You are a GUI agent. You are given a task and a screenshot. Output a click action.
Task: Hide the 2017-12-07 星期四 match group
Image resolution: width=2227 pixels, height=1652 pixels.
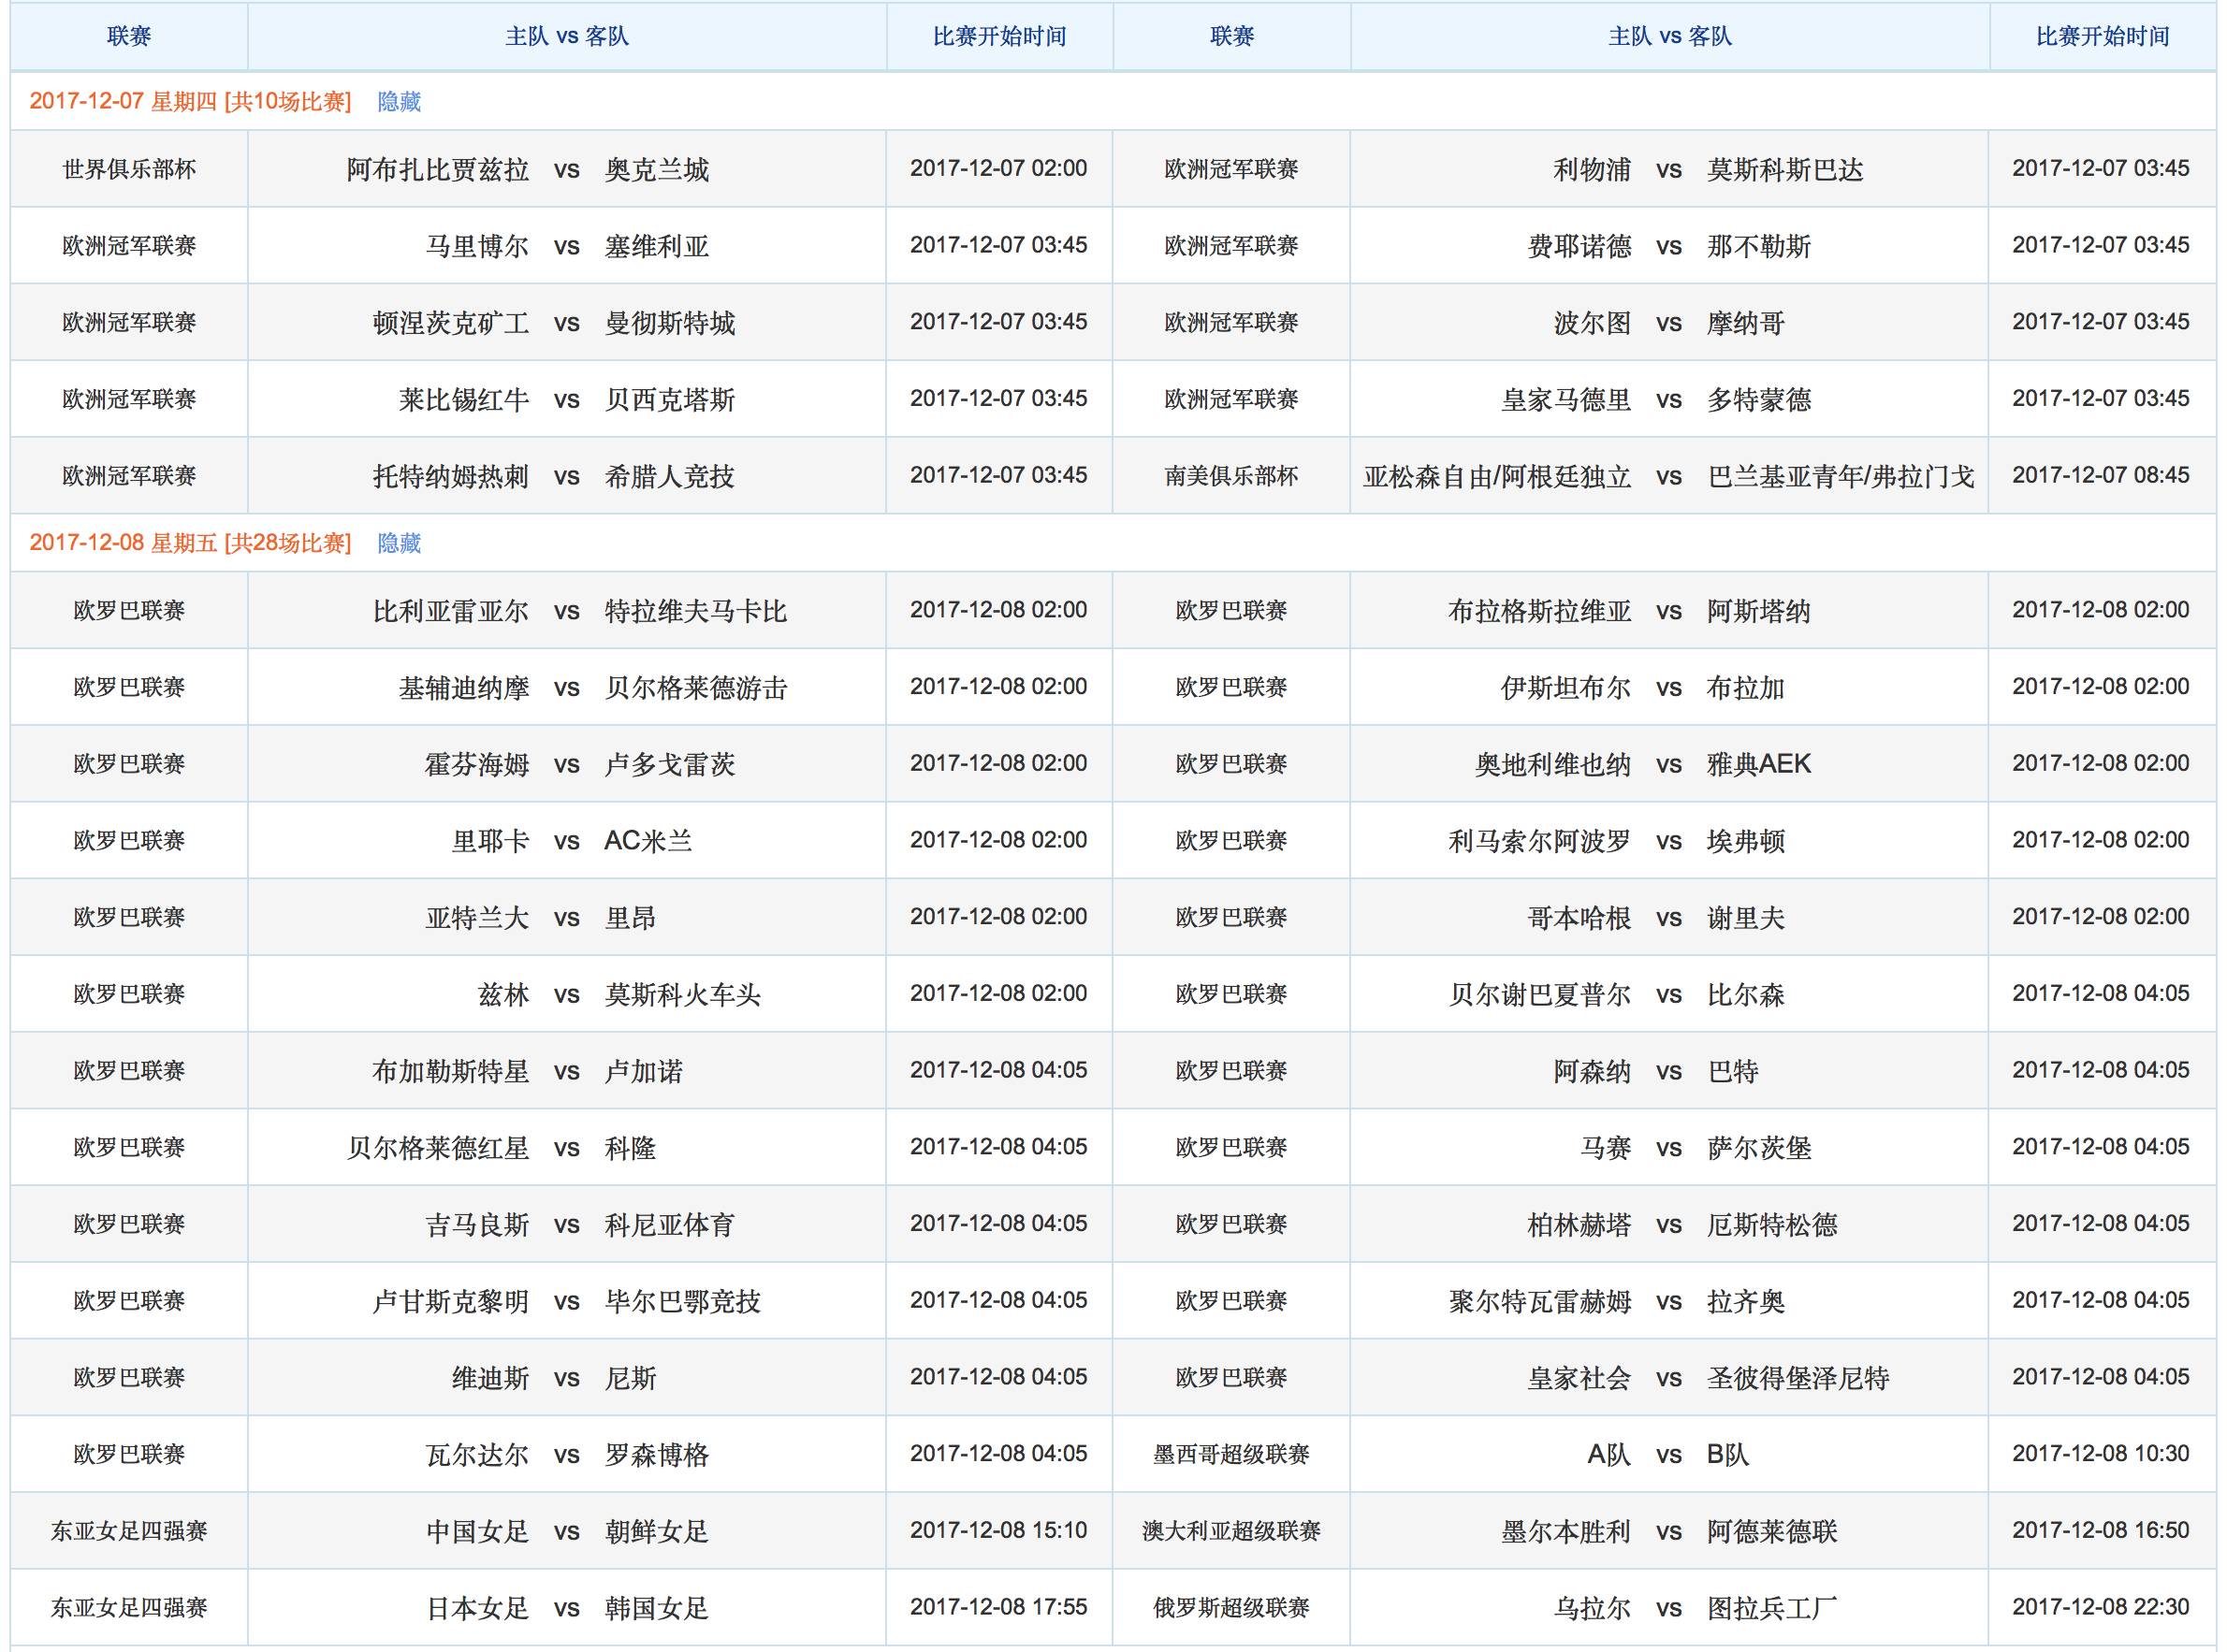[399, 102]
